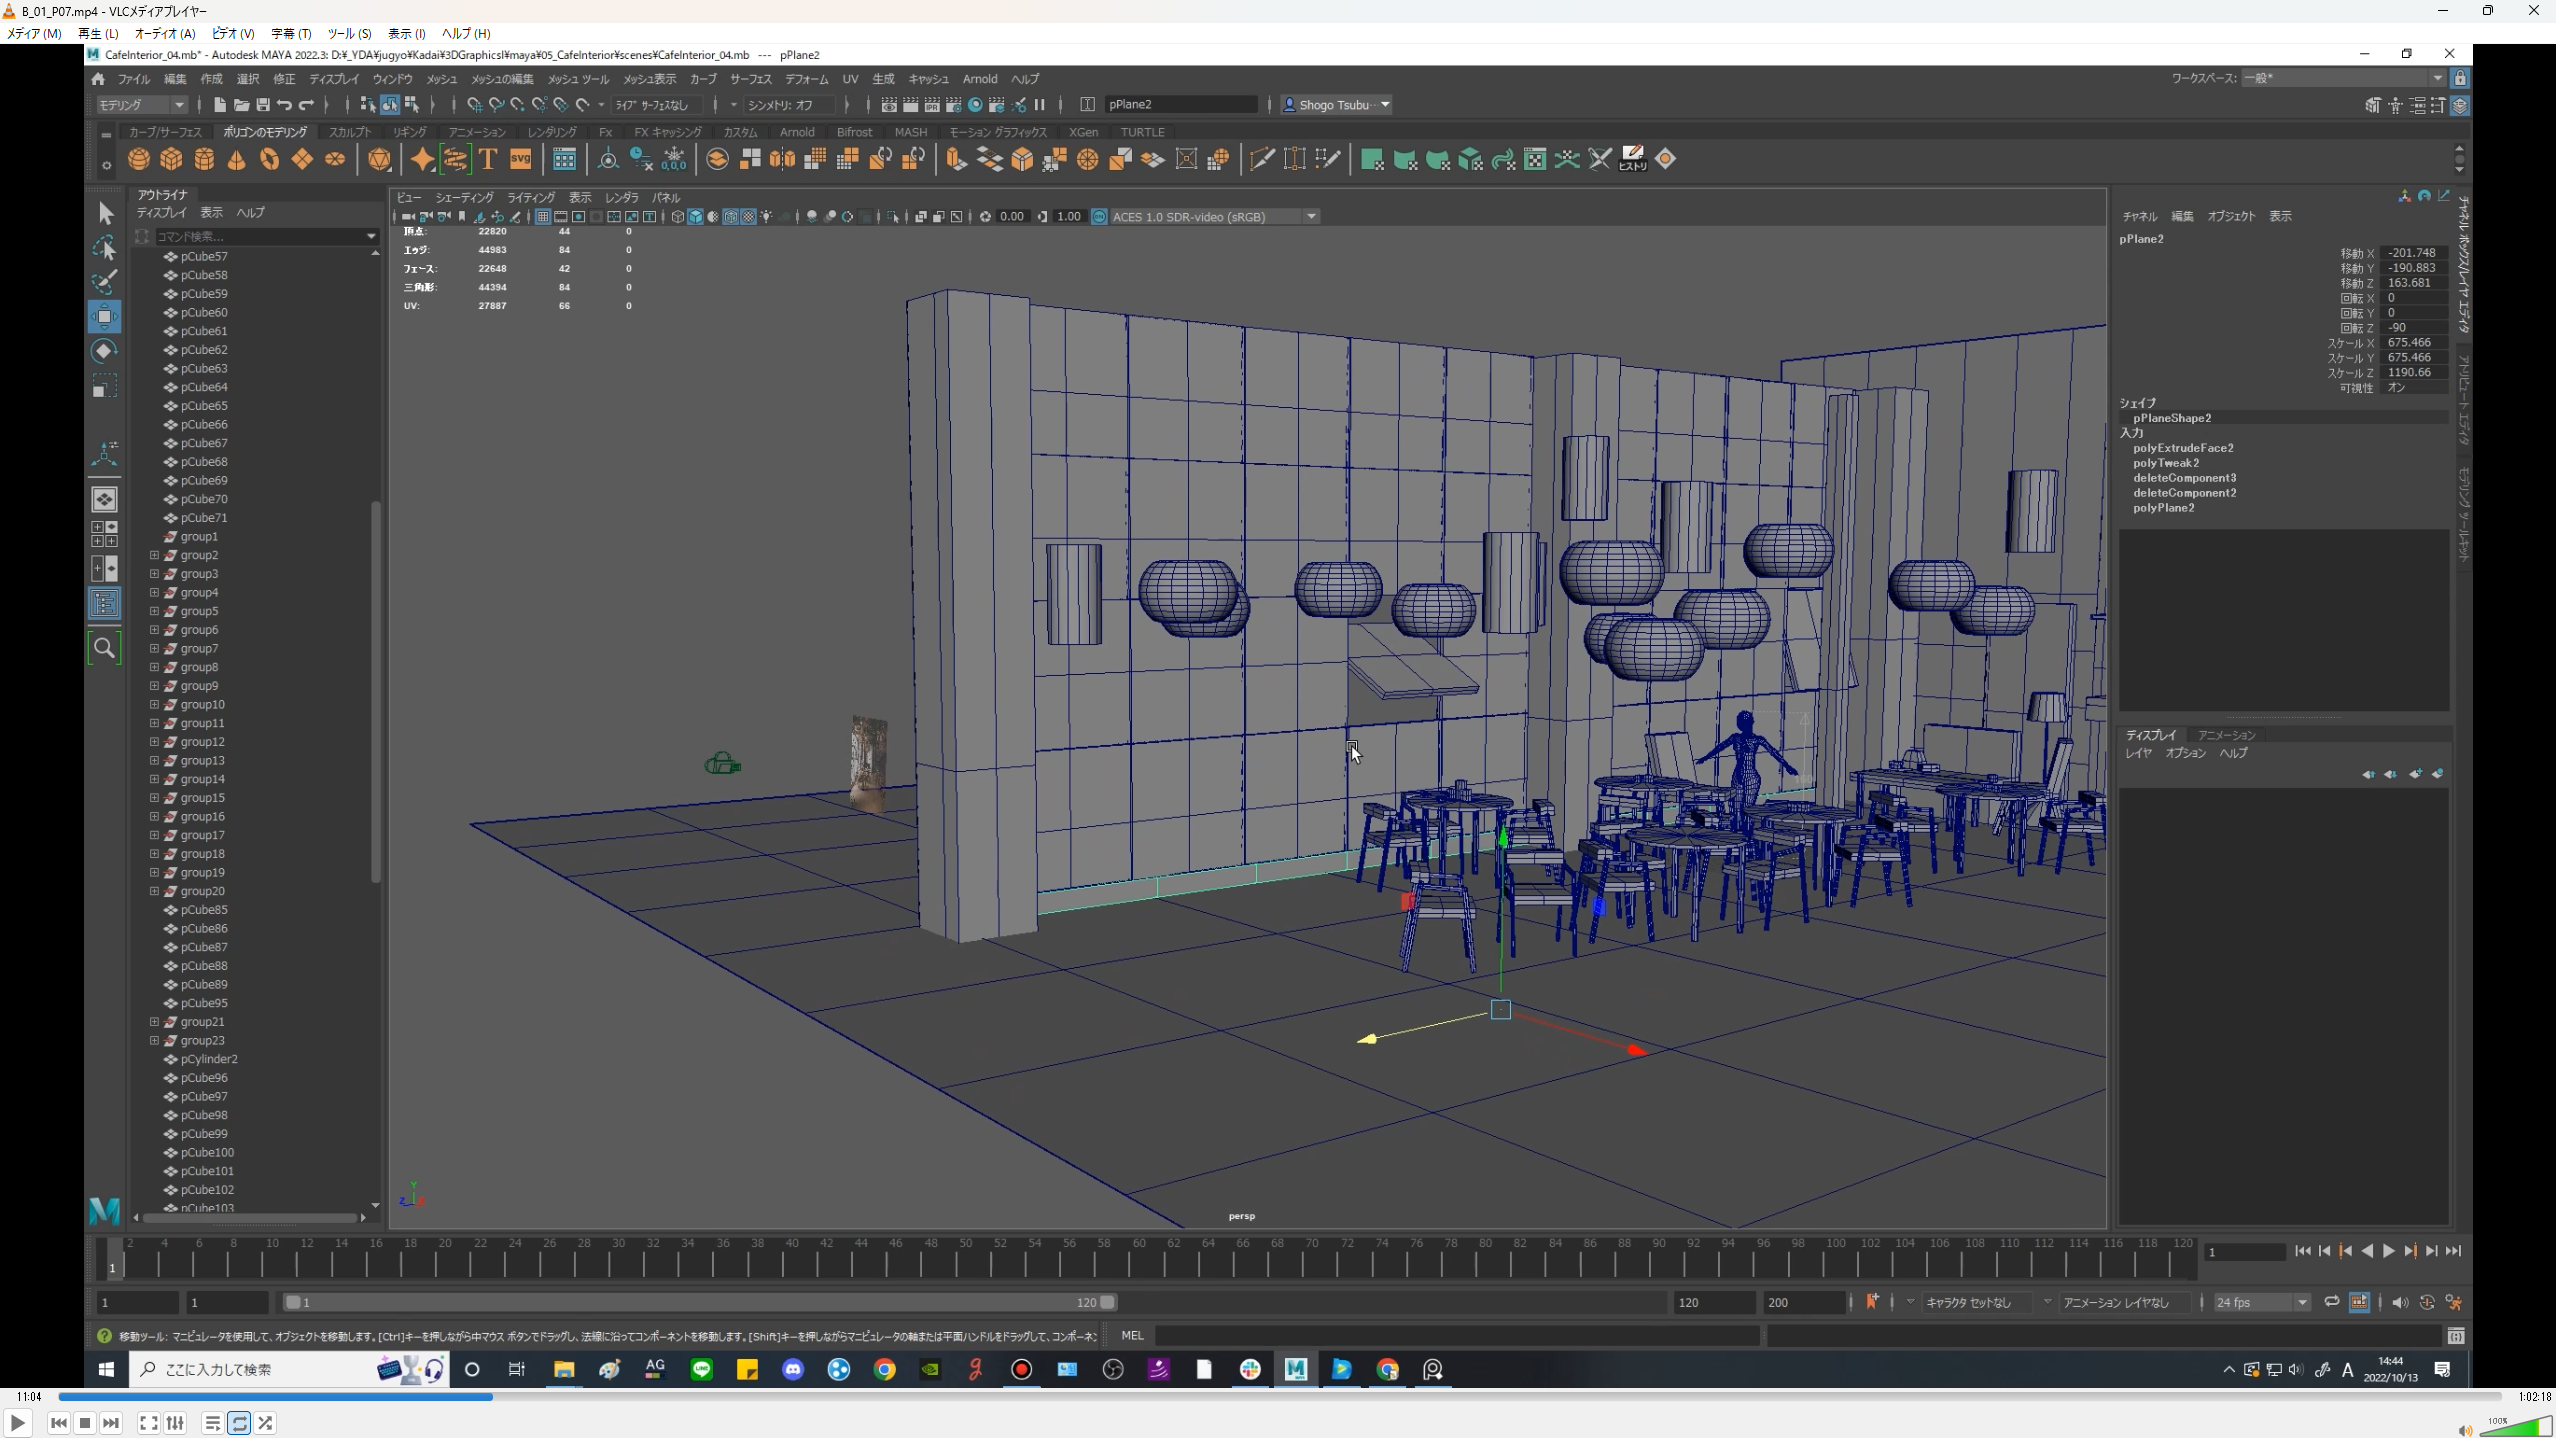2556x1438 pixels.
Task: Click the polygon text (T) shelf icon
Action: tap(488, 159)
